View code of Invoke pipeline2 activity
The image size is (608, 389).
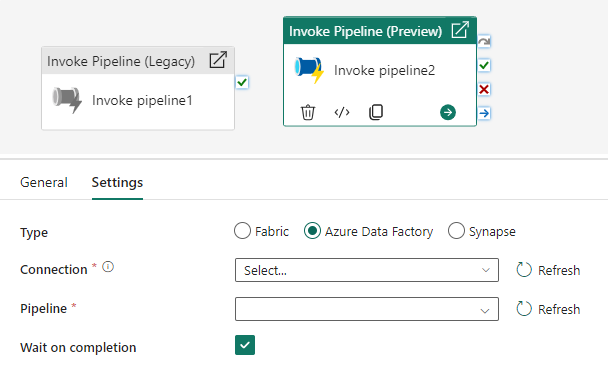[x=342, y=112]
